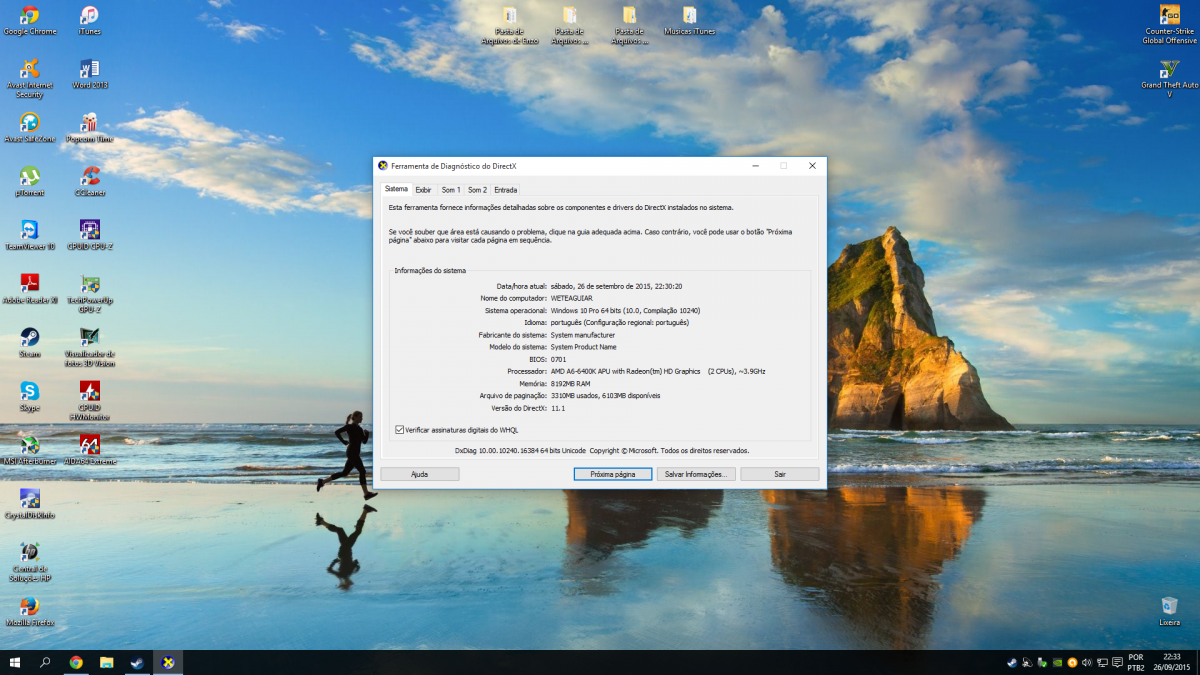This screenshot has height=675, width=1200.
Task: Open the 3D Vision photo viewer icon
Action: coord(89,347)
